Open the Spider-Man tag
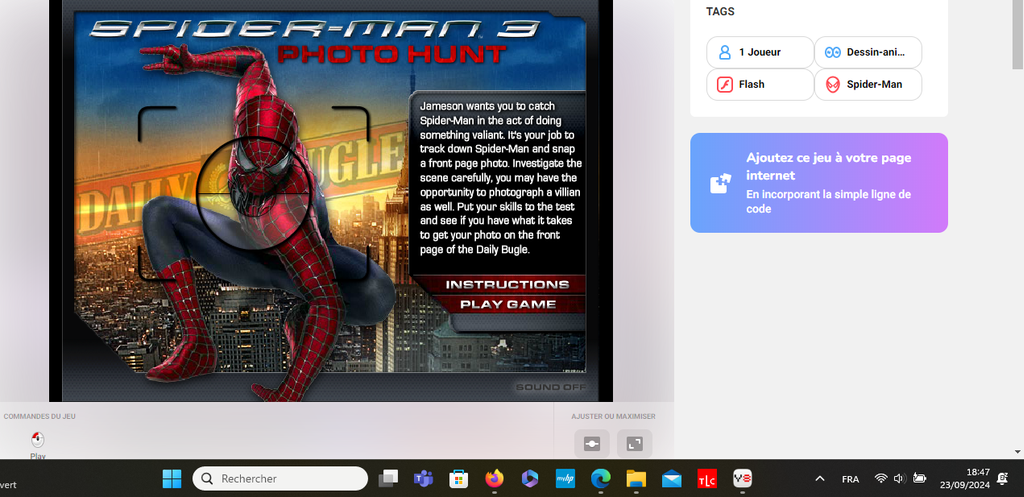1024x497 pixels. click(x=867, y=84)
